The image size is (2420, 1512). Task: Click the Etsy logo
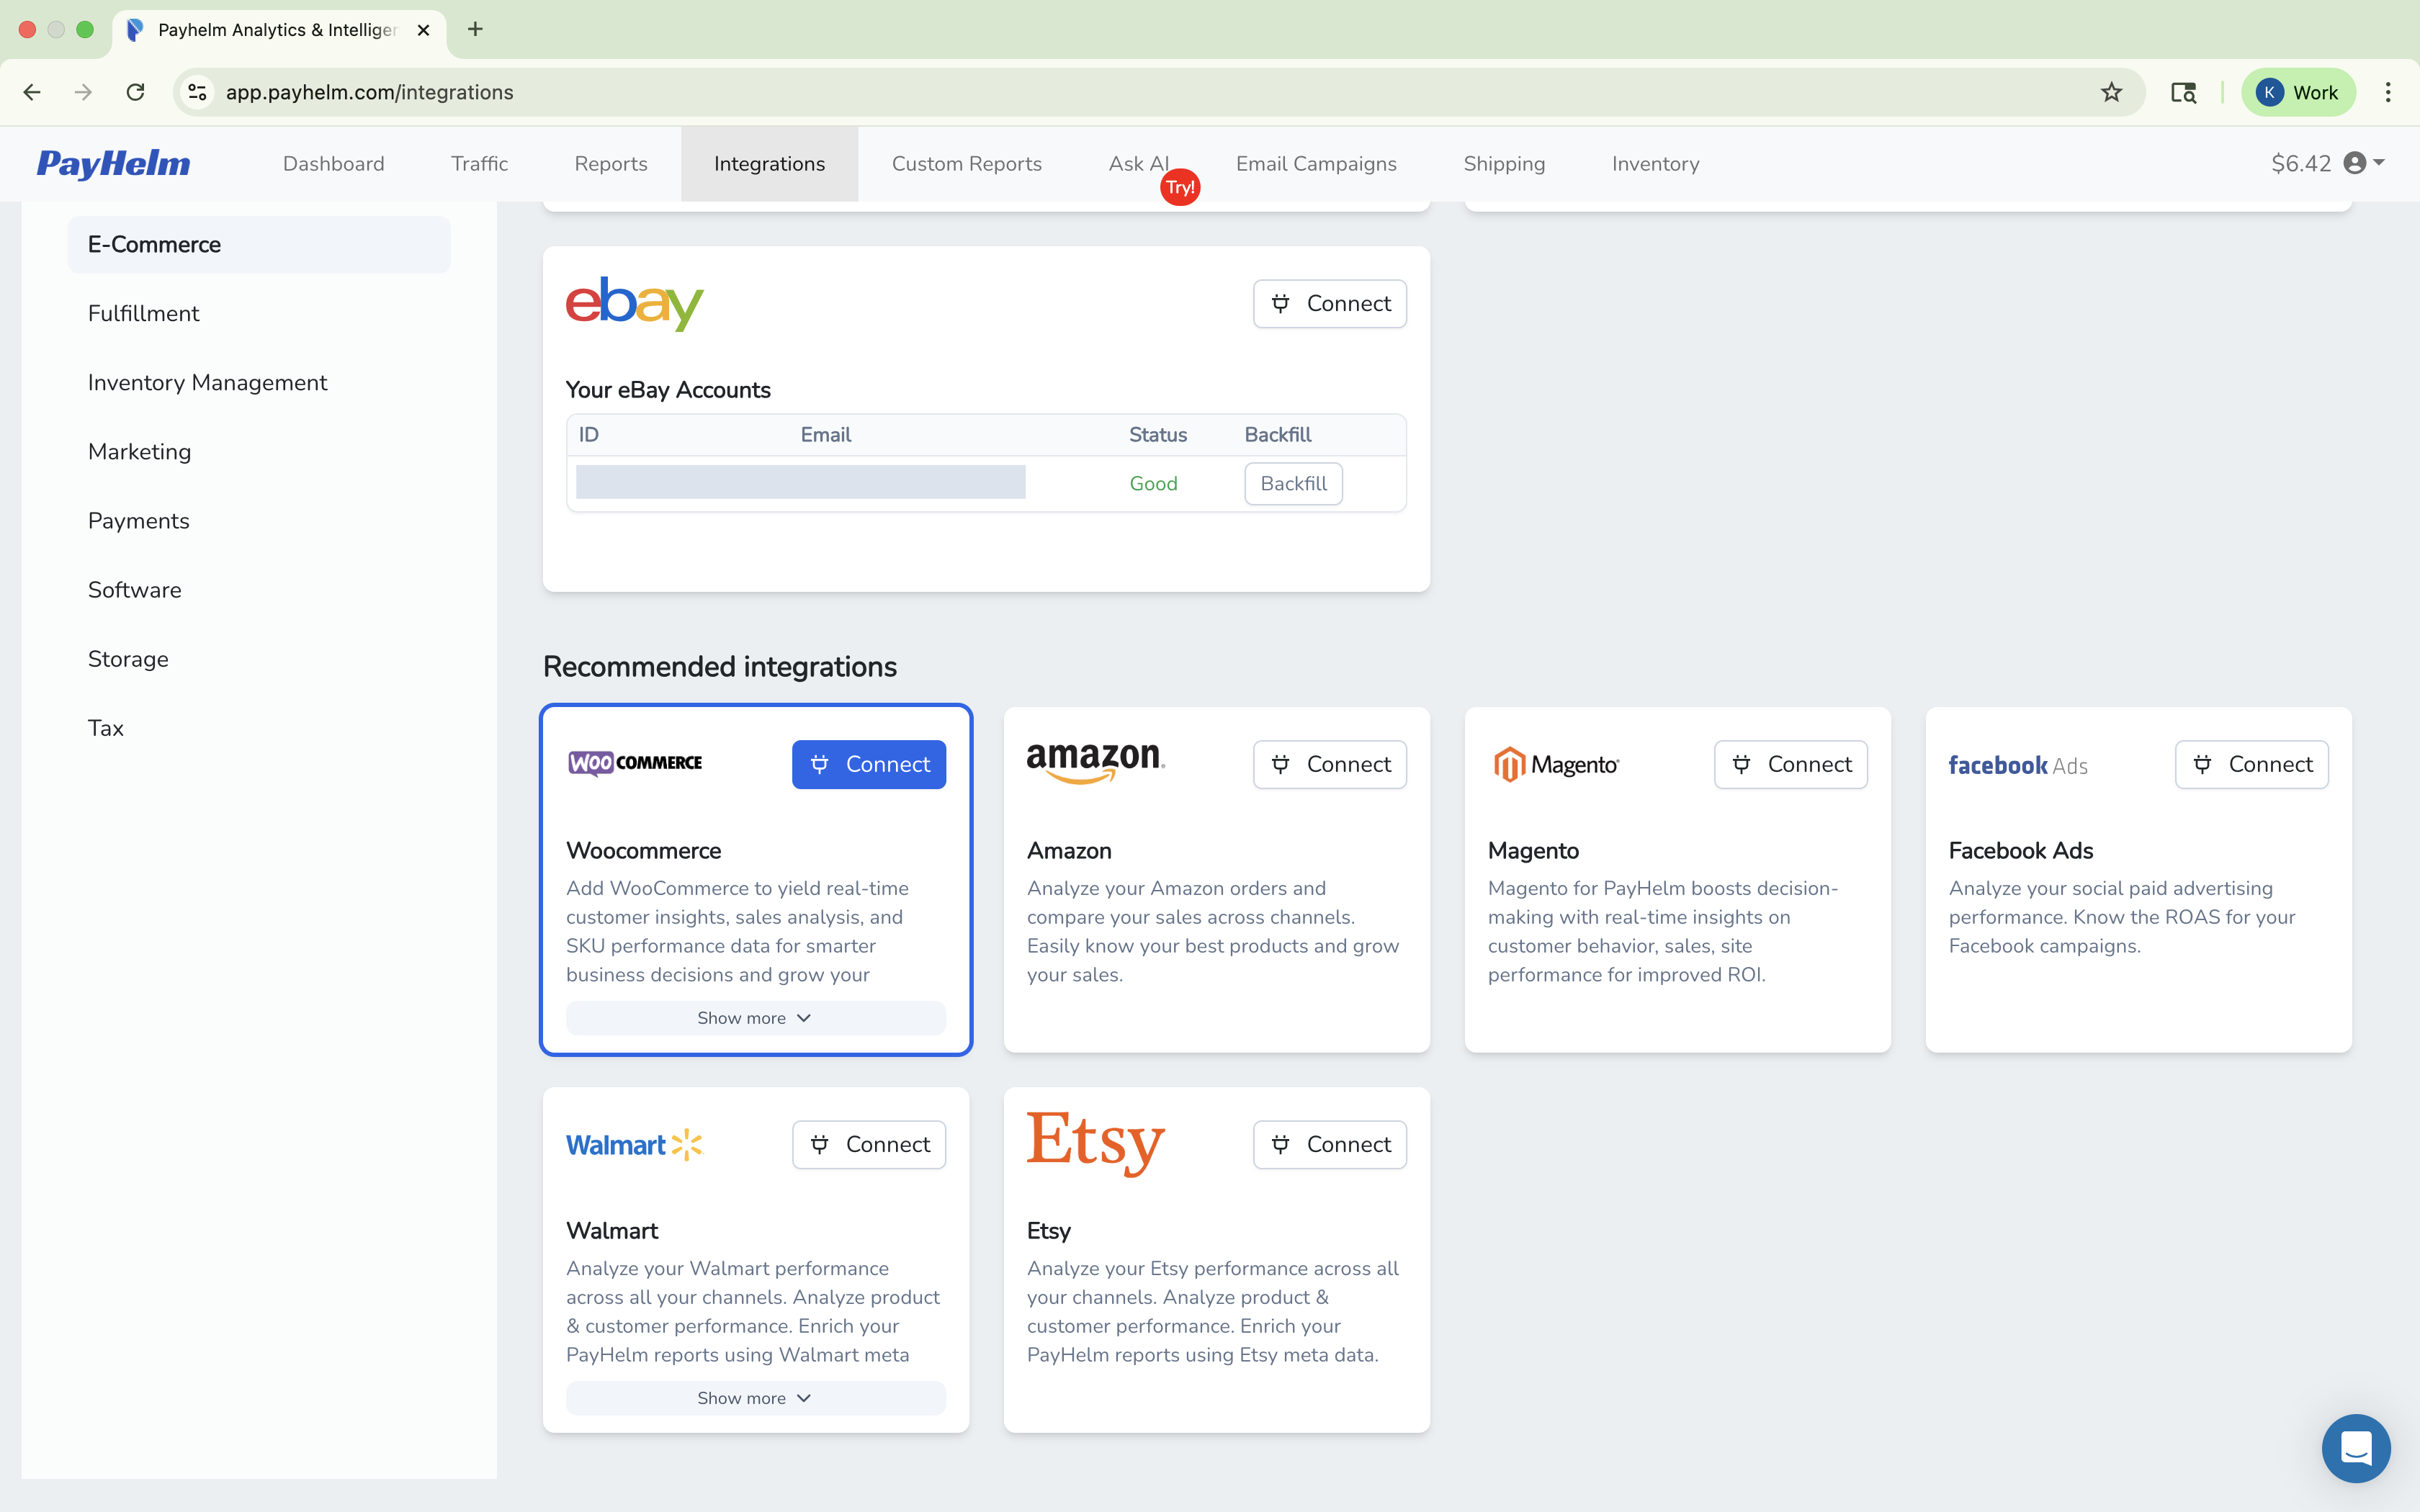point(1094,1144)
